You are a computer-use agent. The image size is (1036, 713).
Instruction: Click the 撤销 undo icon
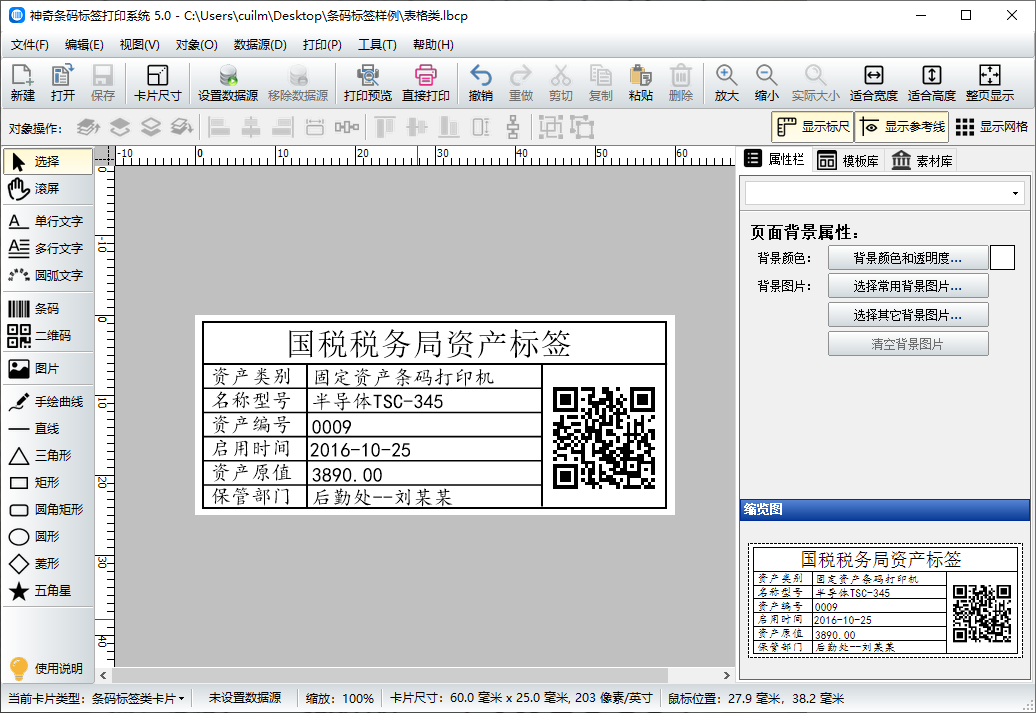(x=480, y=83)
